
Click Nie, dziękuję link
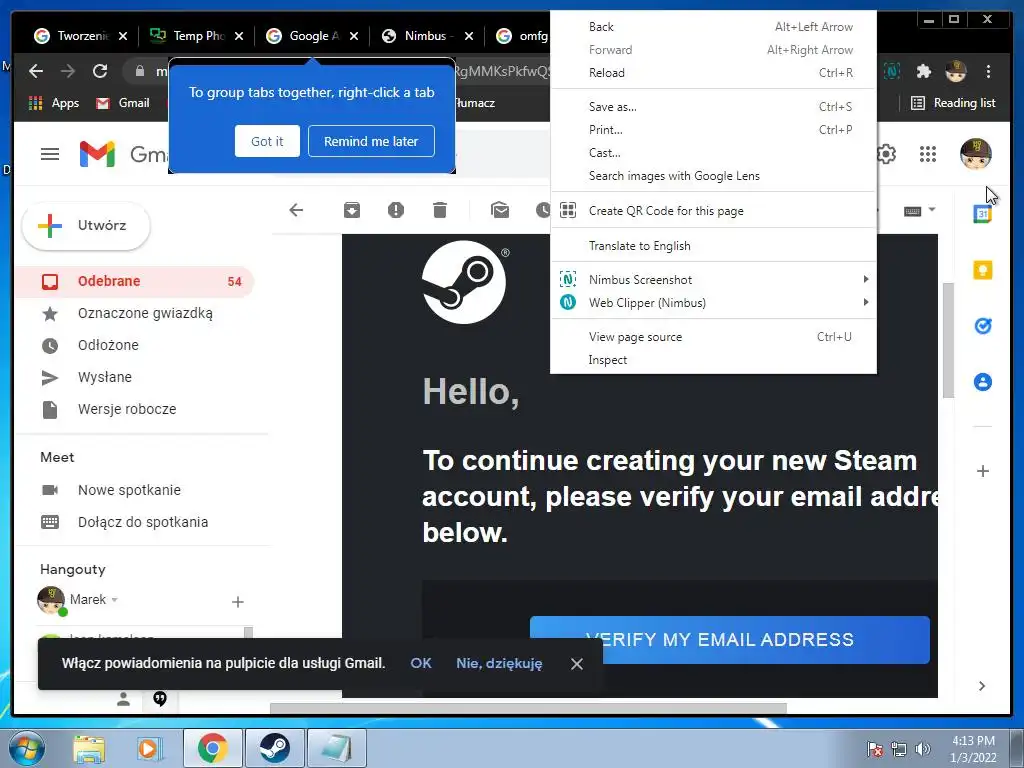[x=499, y=663]
